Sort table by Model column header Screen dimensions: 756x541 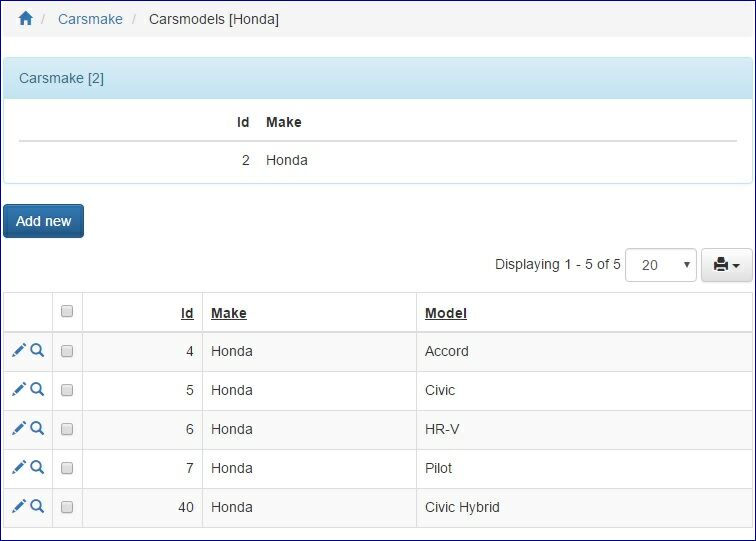pos(446,313)
